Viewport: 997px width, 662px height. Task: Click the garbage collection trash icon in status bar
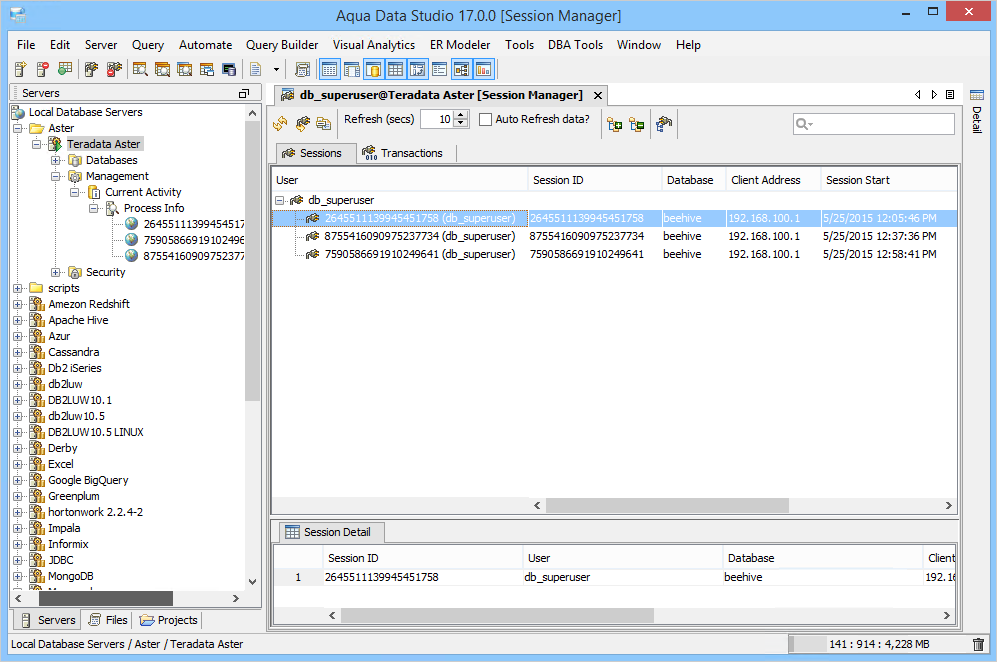click(979, 644)
